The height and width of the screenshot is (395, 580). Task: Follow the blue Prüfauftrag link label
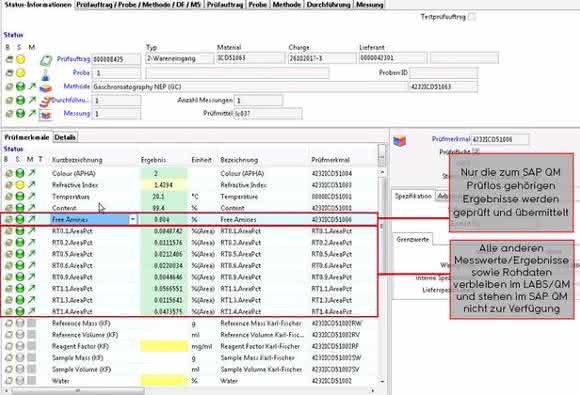tap(73, 59)
